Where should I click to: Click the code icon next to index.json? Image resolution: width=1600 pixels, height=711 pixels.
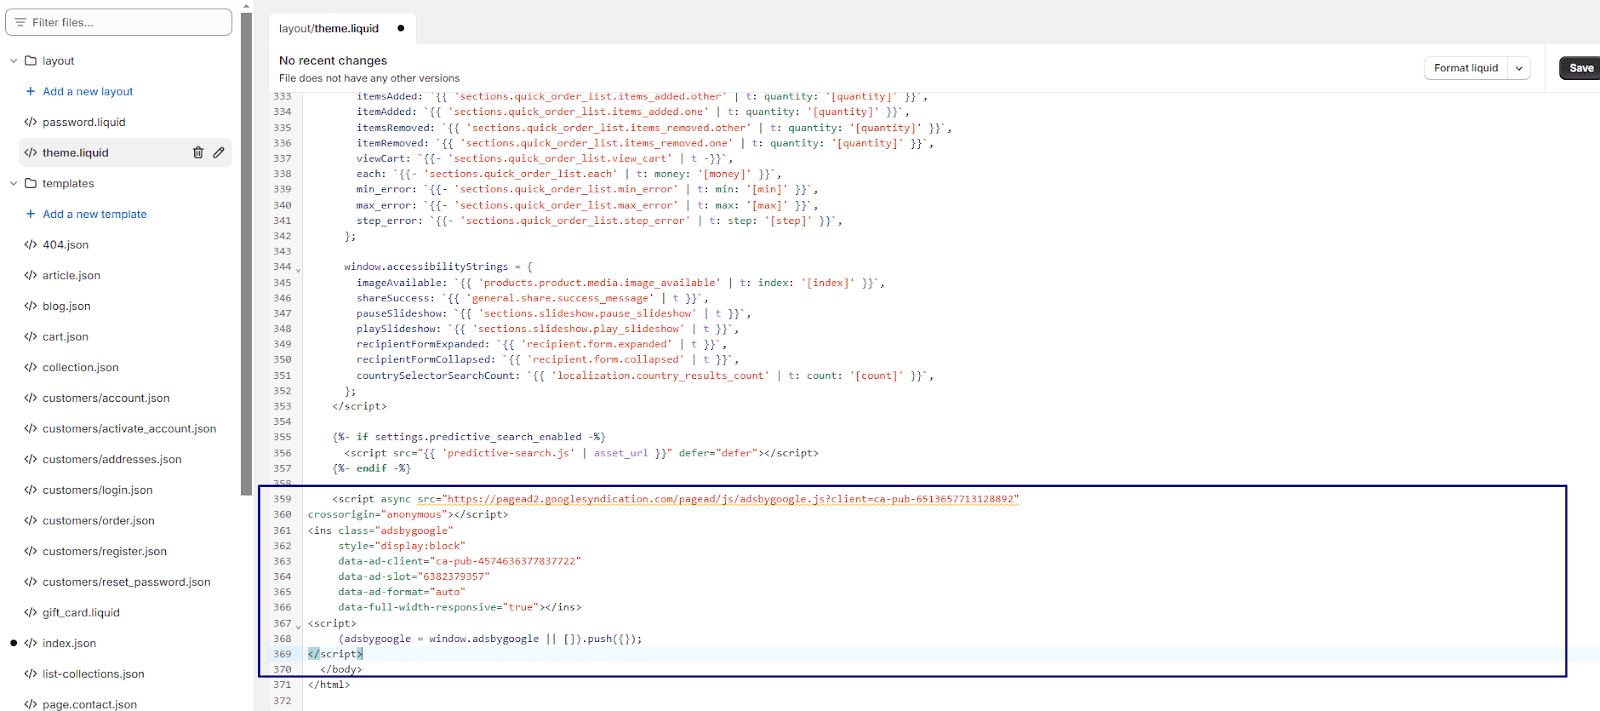pos(31,644)
